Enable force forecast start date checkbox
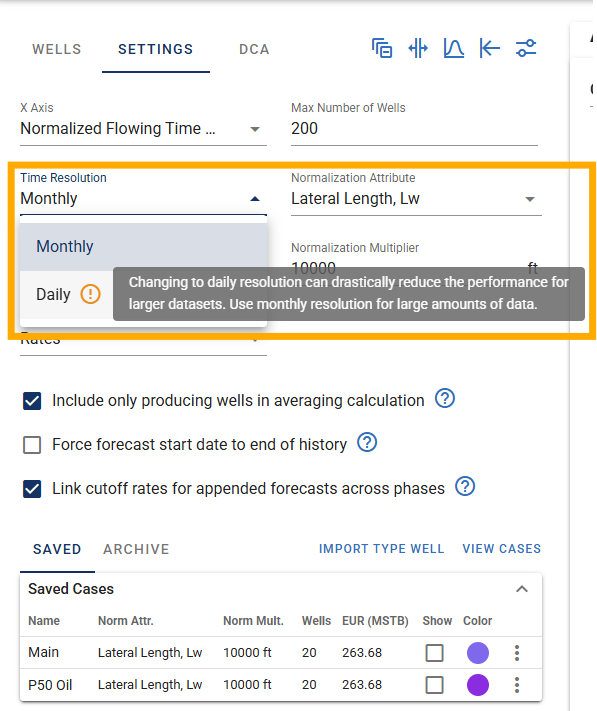This screenshot has height=711, width=597. click(x=32, y=445)
